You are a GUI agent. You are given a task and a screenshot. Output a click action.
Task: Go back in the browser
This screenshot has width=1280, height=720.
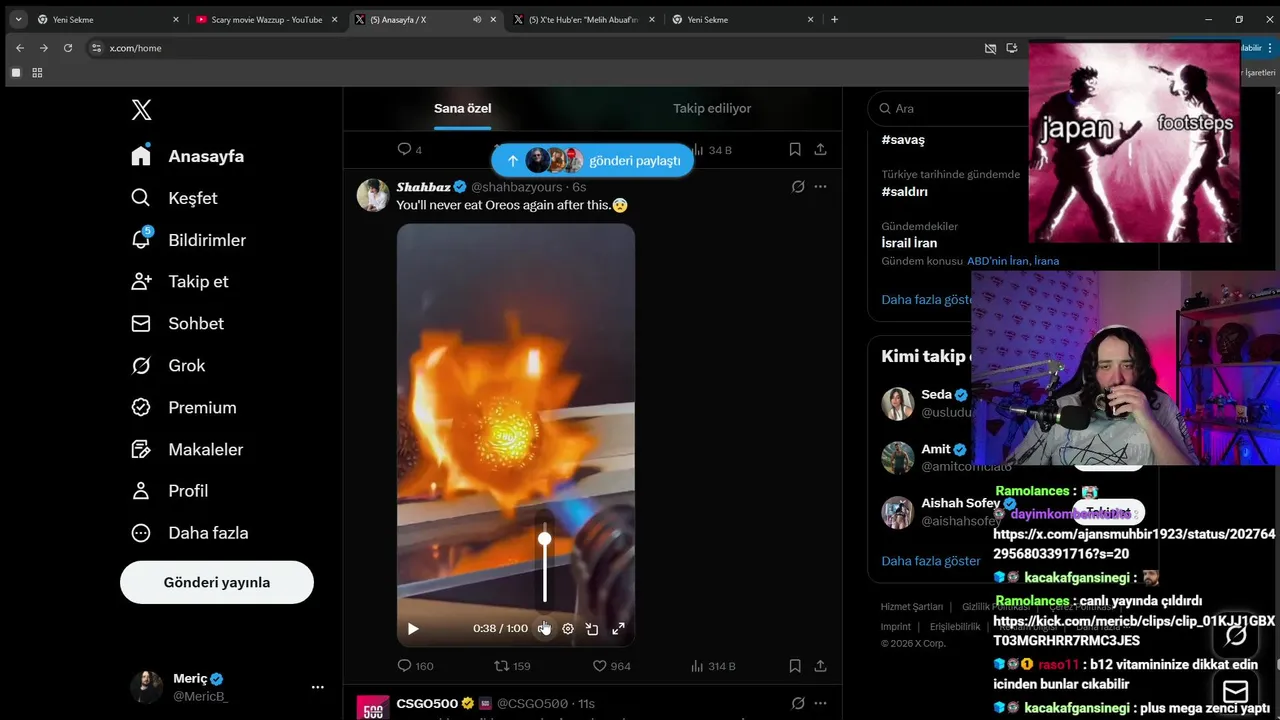tap(20, 48)
